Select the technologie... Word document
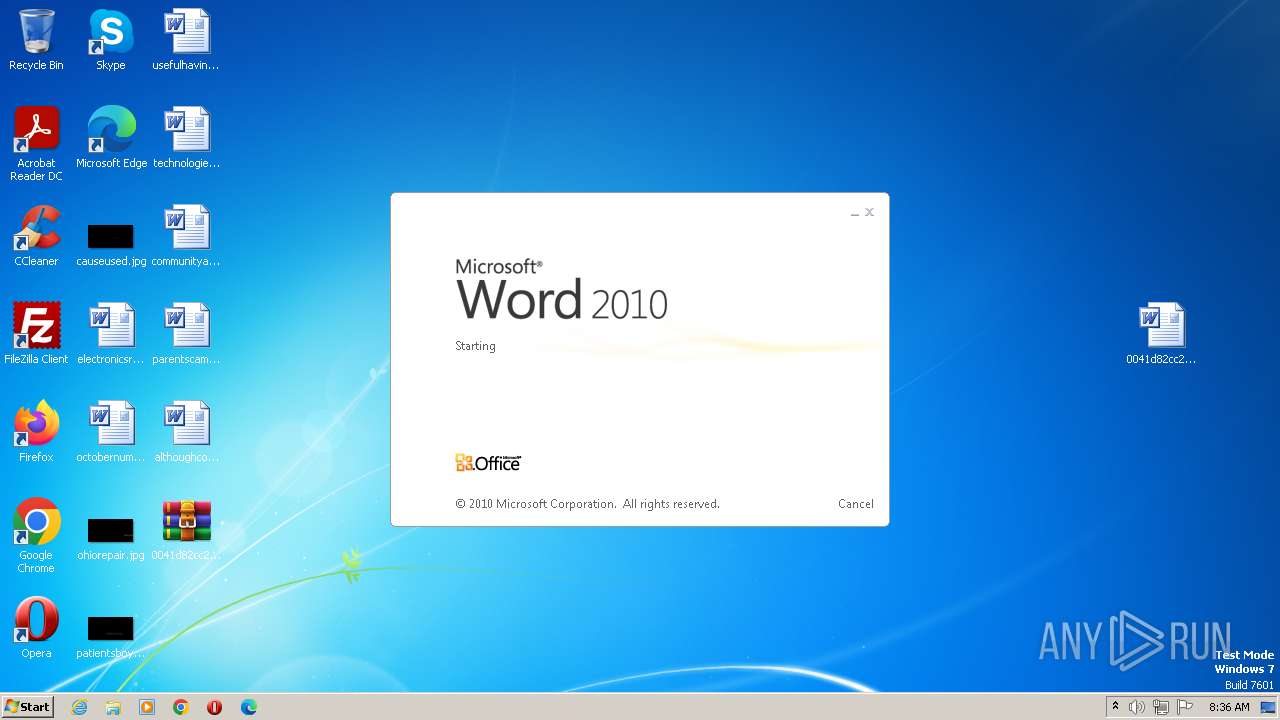 (186, 138)
